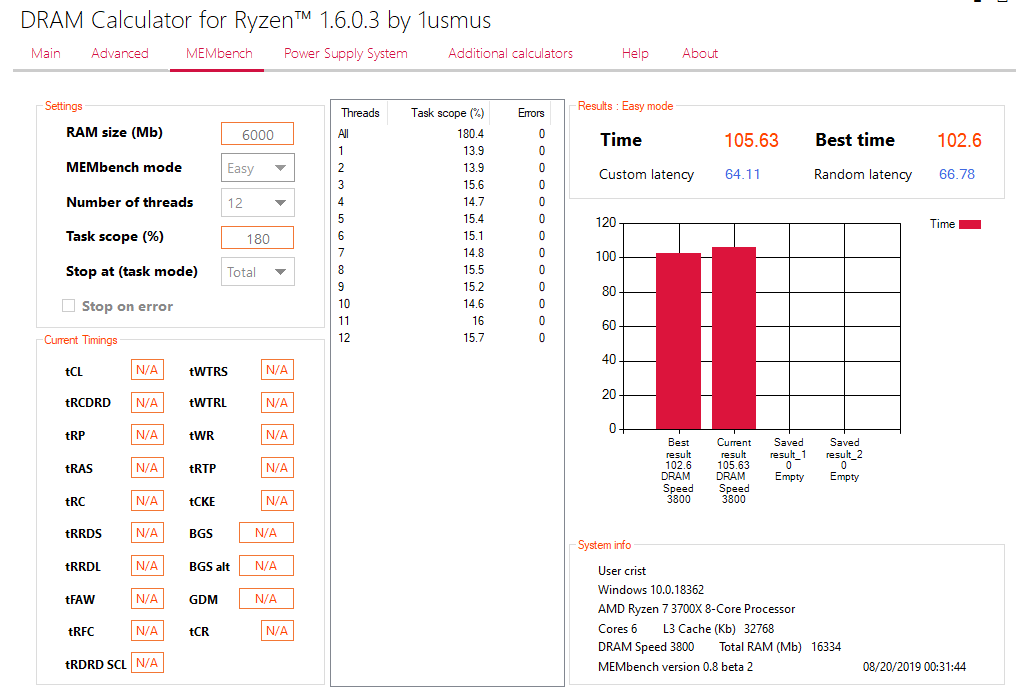Click the tWR timing value box
Viewport: 1016px width, 700px height.
pos(277,435)
